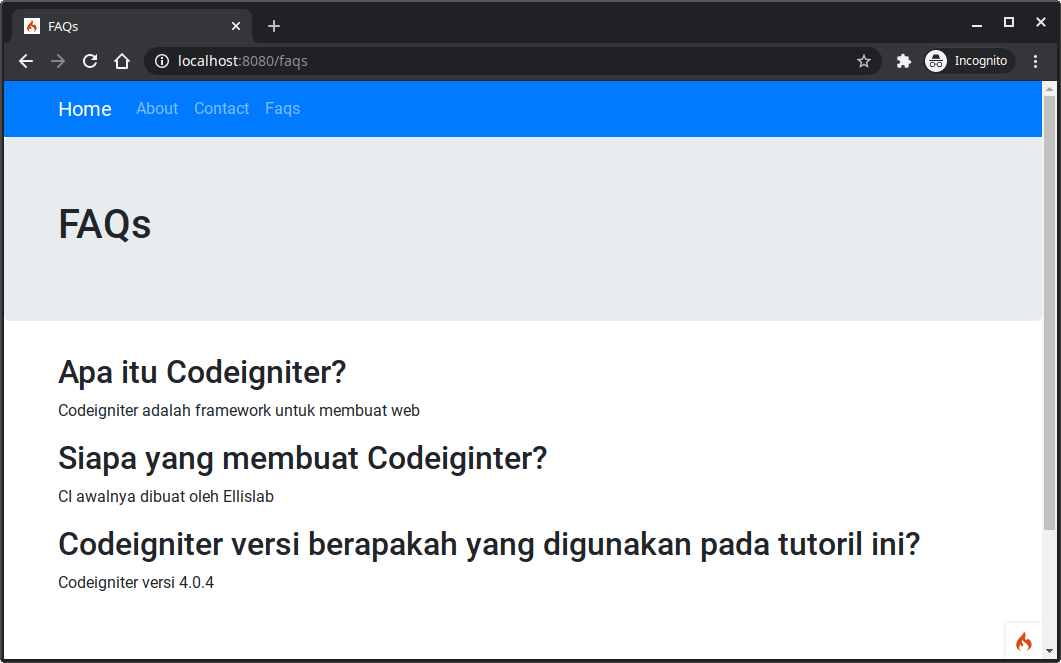Click the Faqs navbar link
This screenshot has width=1061, height=663.
click(x=282, y=109)
